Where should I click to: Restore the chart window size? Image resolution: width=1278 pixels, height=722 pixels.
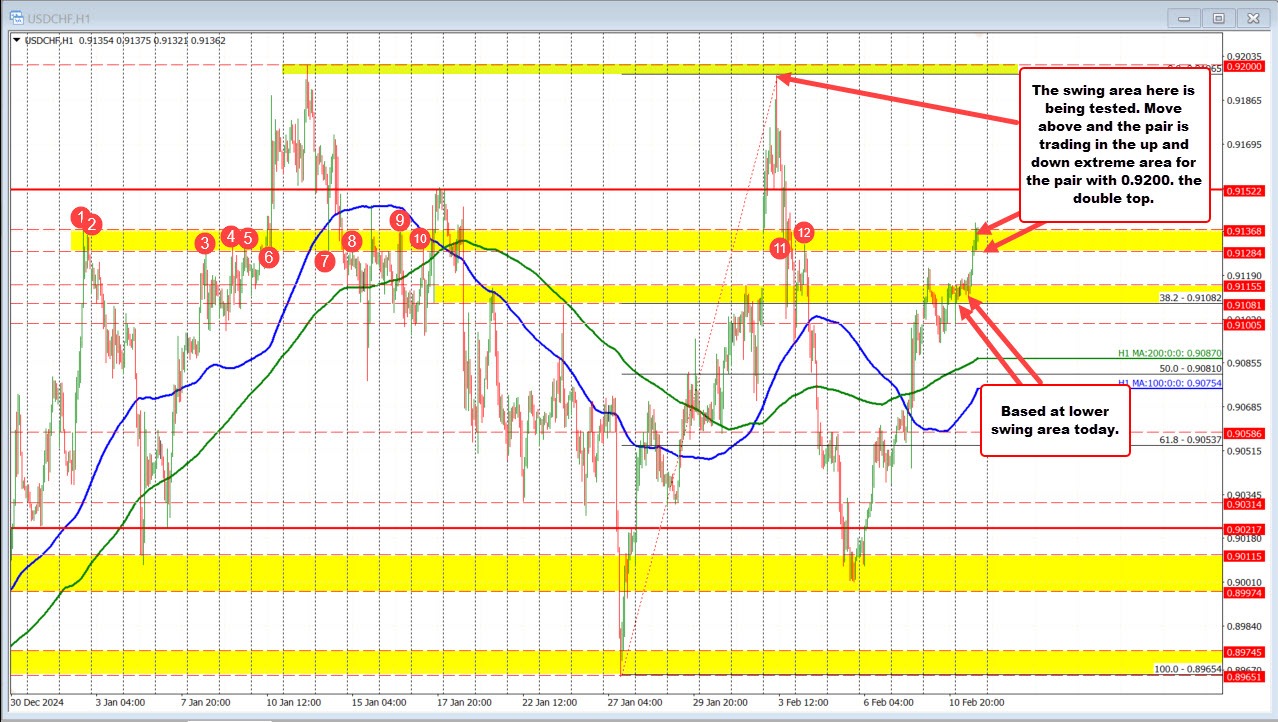tap(1219, 17)
